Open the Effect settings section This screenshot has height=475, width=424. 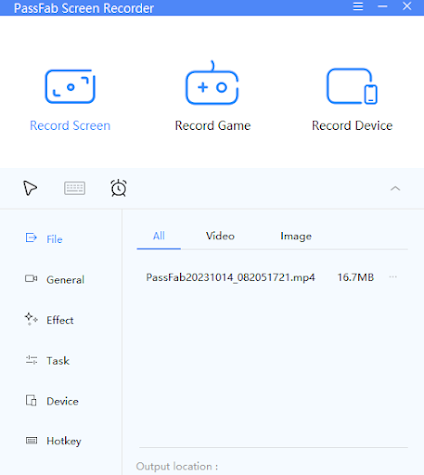pyautogui.click(x=60, y=320)
